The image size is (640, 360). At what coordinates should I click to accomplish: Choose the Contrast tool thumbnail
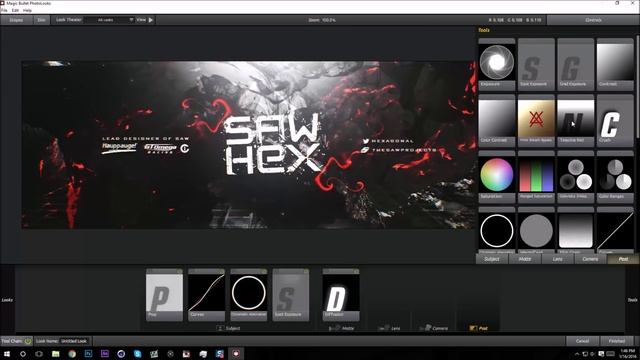coord(615,63)
